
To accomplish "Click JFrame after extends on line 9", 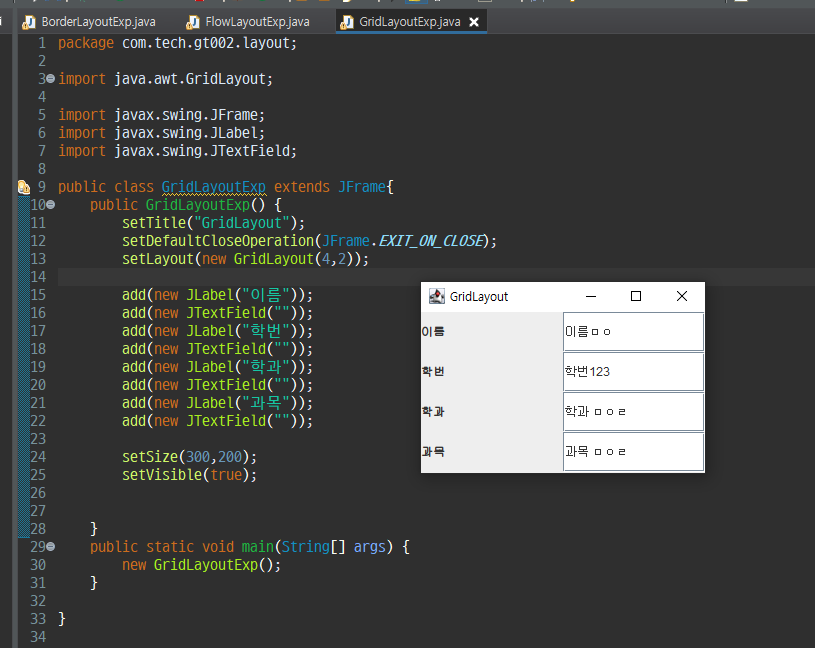I will pyautogui.click(x=362, y=187).
